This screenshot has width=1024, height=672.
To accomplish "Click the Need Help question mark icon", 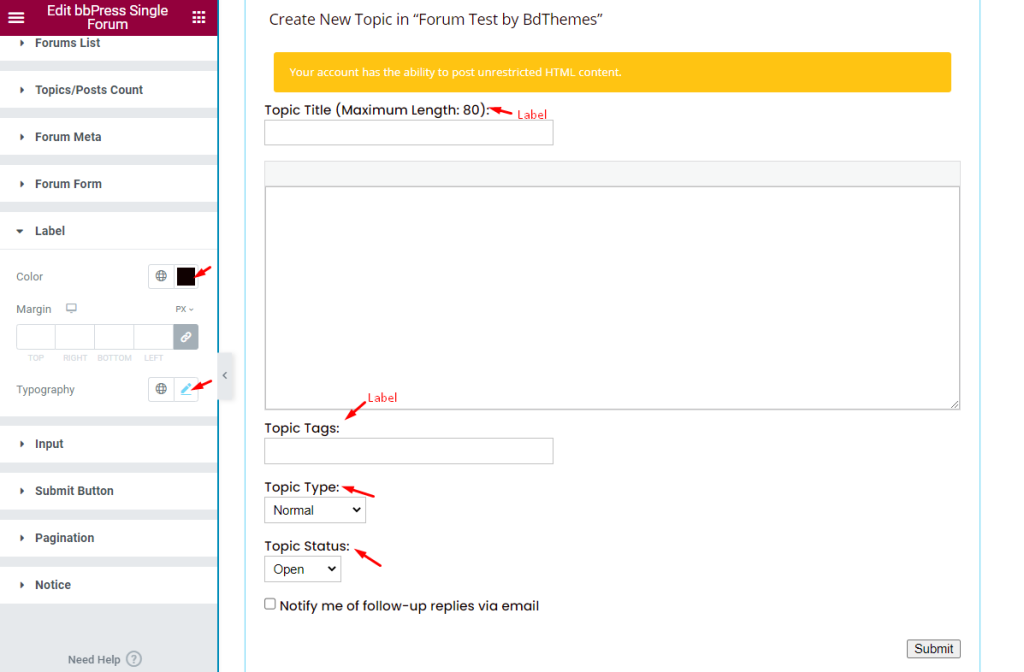I will click(134, 659).
